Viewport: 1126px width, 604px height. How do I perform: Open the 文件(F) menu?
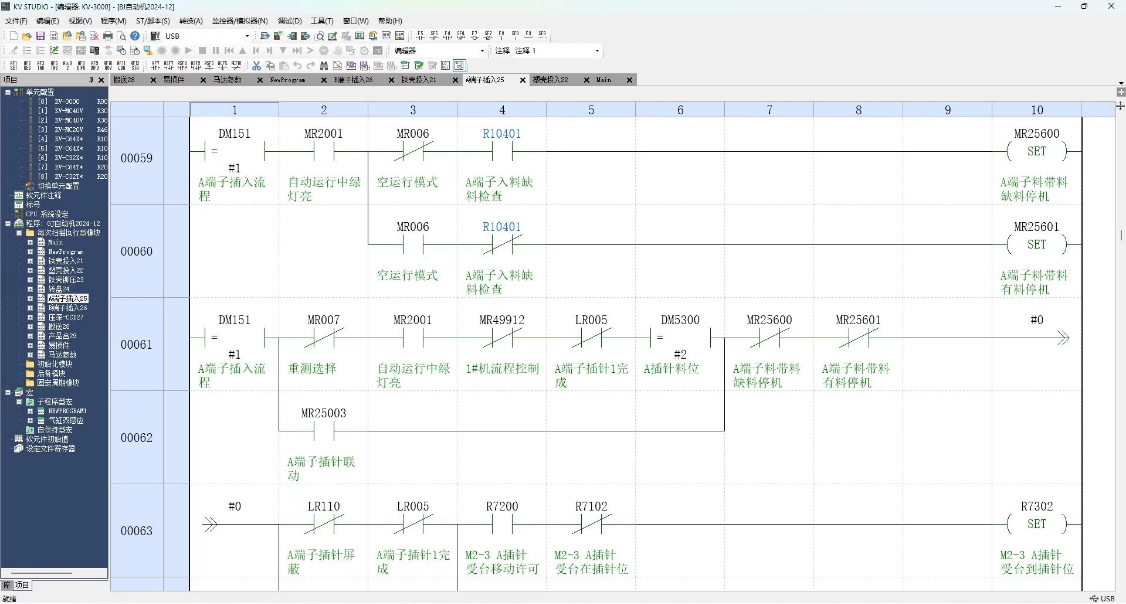(x=17, y=20)
